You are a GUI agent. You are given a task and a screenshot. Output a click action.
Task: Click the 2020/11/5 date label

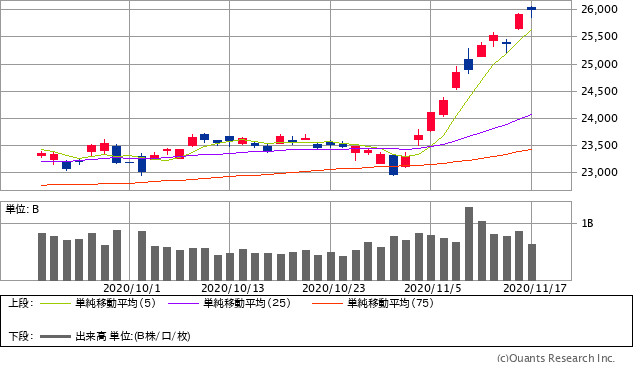point(432,288)
